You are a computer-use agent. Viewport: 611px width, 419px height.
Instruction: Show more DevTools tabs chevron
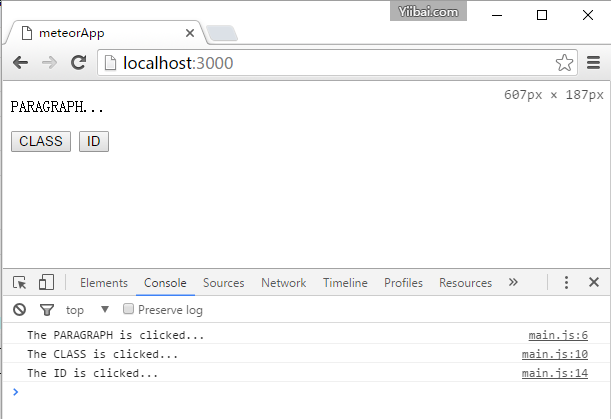tap(513, 283)
